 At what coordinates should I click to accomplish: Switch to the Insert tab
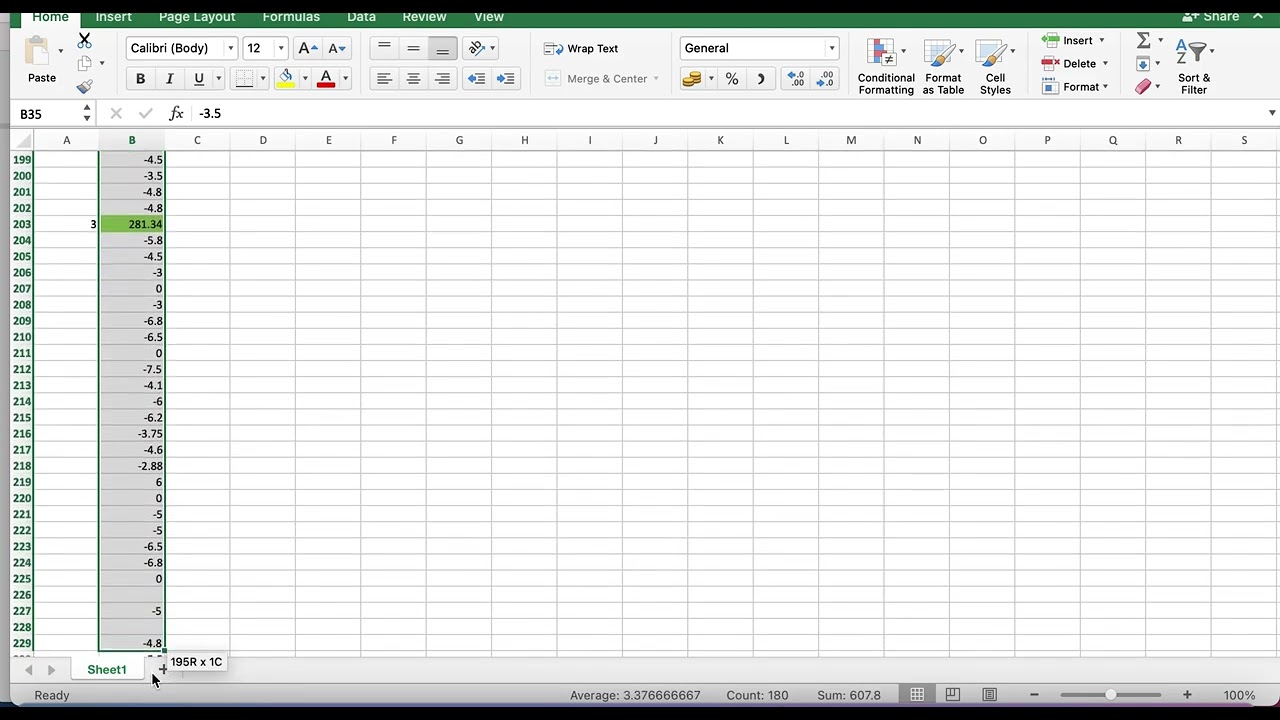[113, 16]
